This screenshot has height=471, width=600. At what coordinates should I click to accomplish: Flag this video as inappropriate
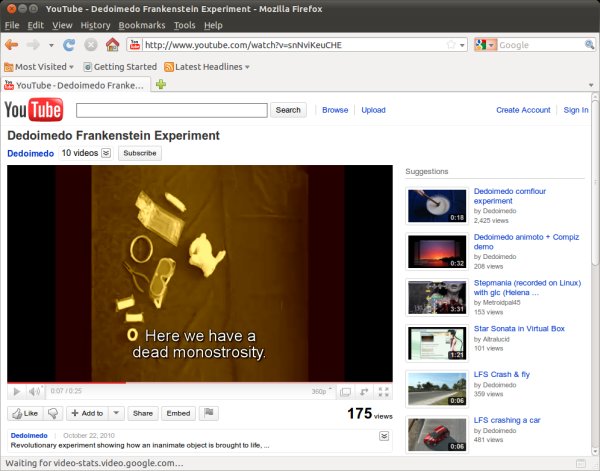click(x=209, y=413)
